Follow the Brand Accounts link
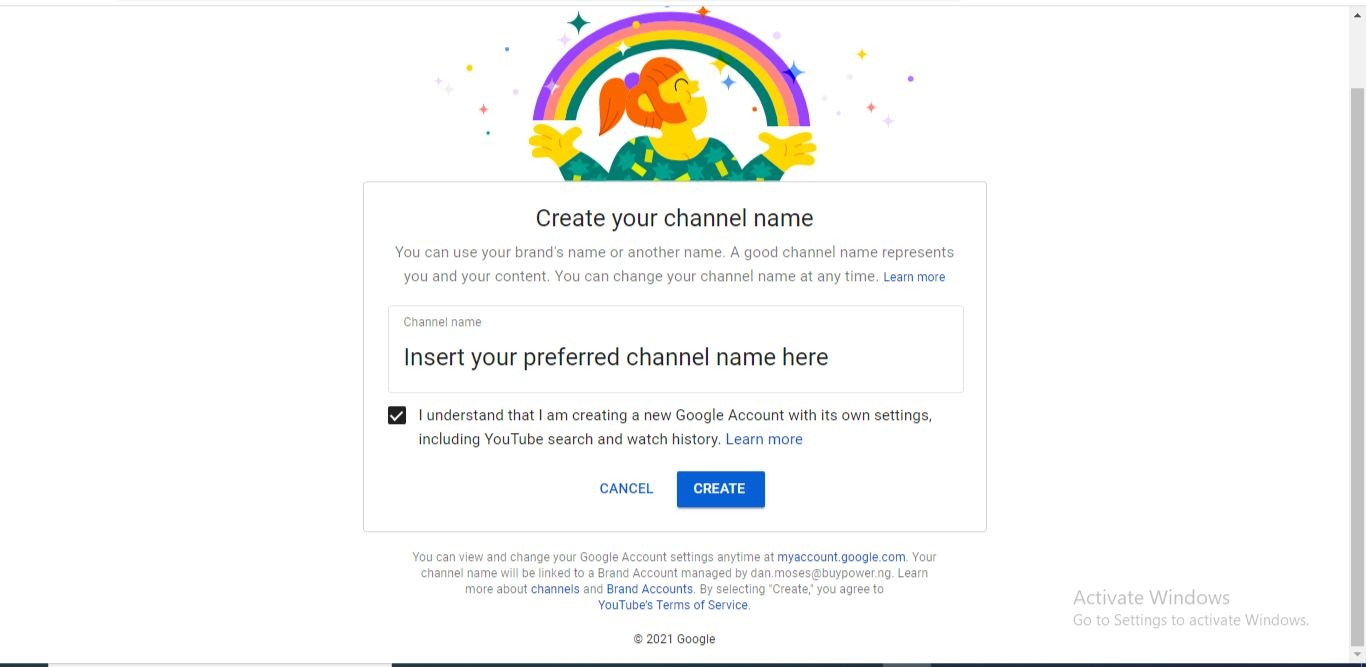Screen dimensions: 1366x667 (649, 589)
